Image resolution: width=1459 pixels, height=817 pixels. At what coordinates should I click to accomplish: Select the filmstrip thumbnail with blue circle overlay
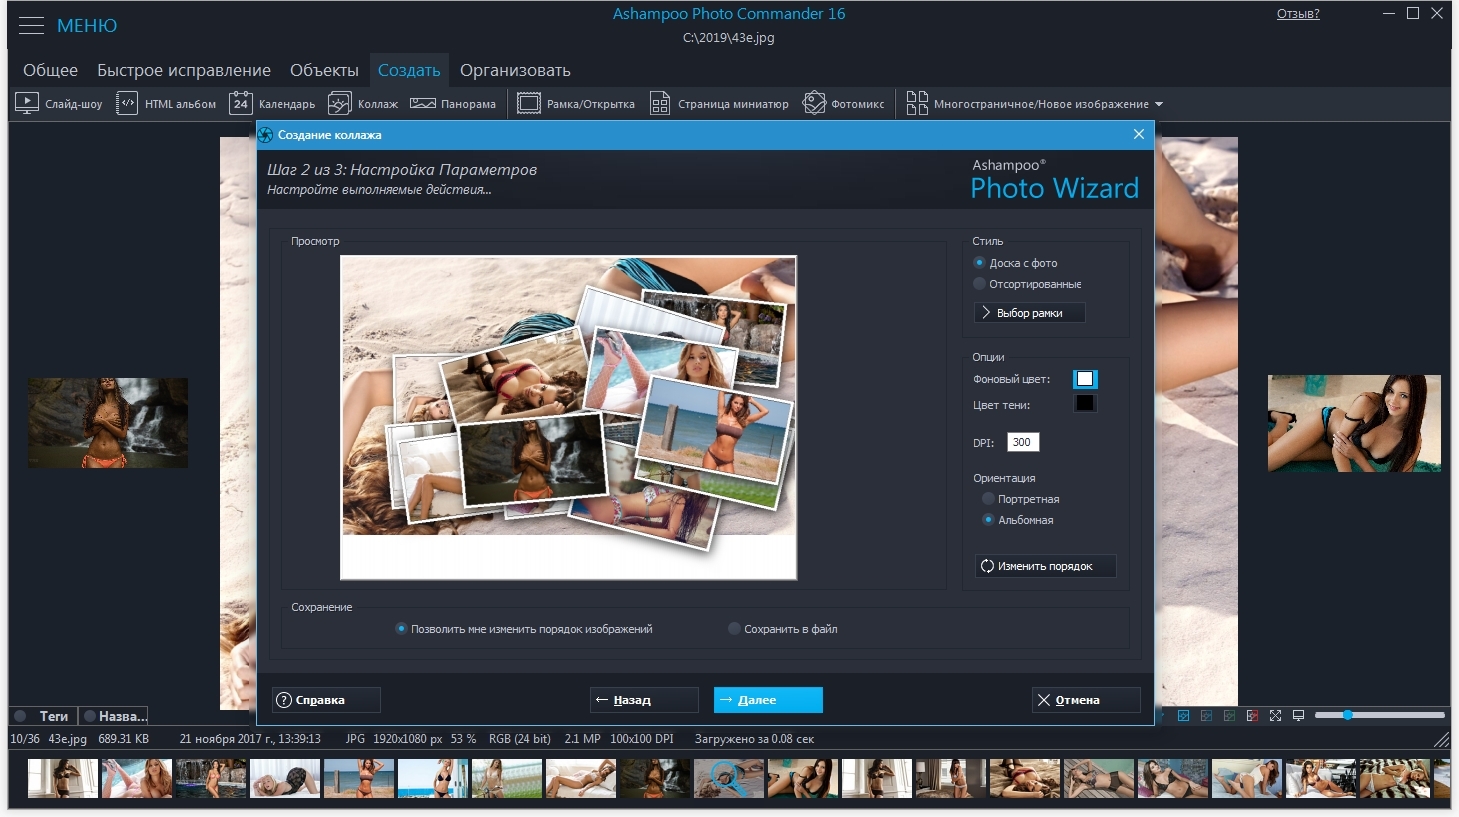(729, 778)
